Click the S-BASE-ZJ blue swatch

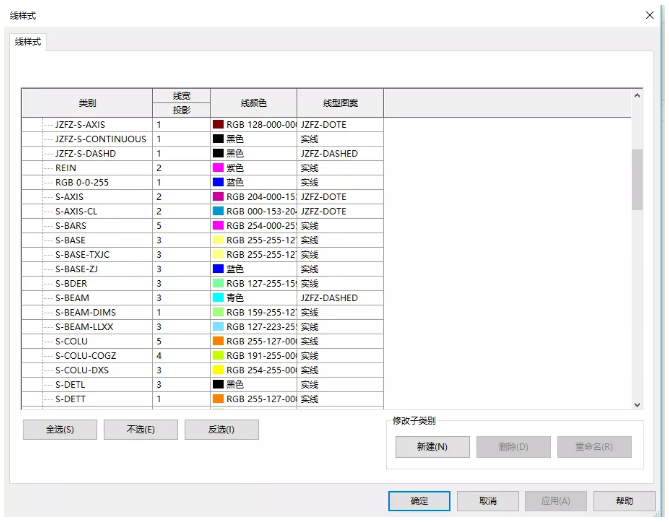click(x=218, y=269)
